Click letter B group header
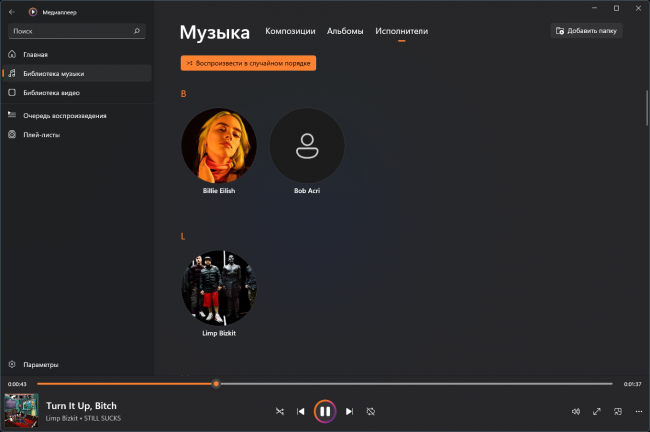This screenshot has width=650, height=432. tap(183, 94)
